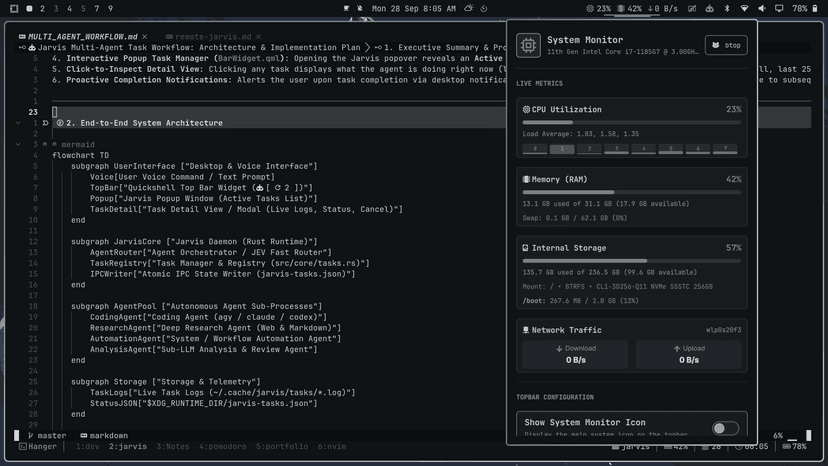This screenshot has width=828, height=466.
Task: Open the weather icon beside the clock
Action: [x=468, y=8]
